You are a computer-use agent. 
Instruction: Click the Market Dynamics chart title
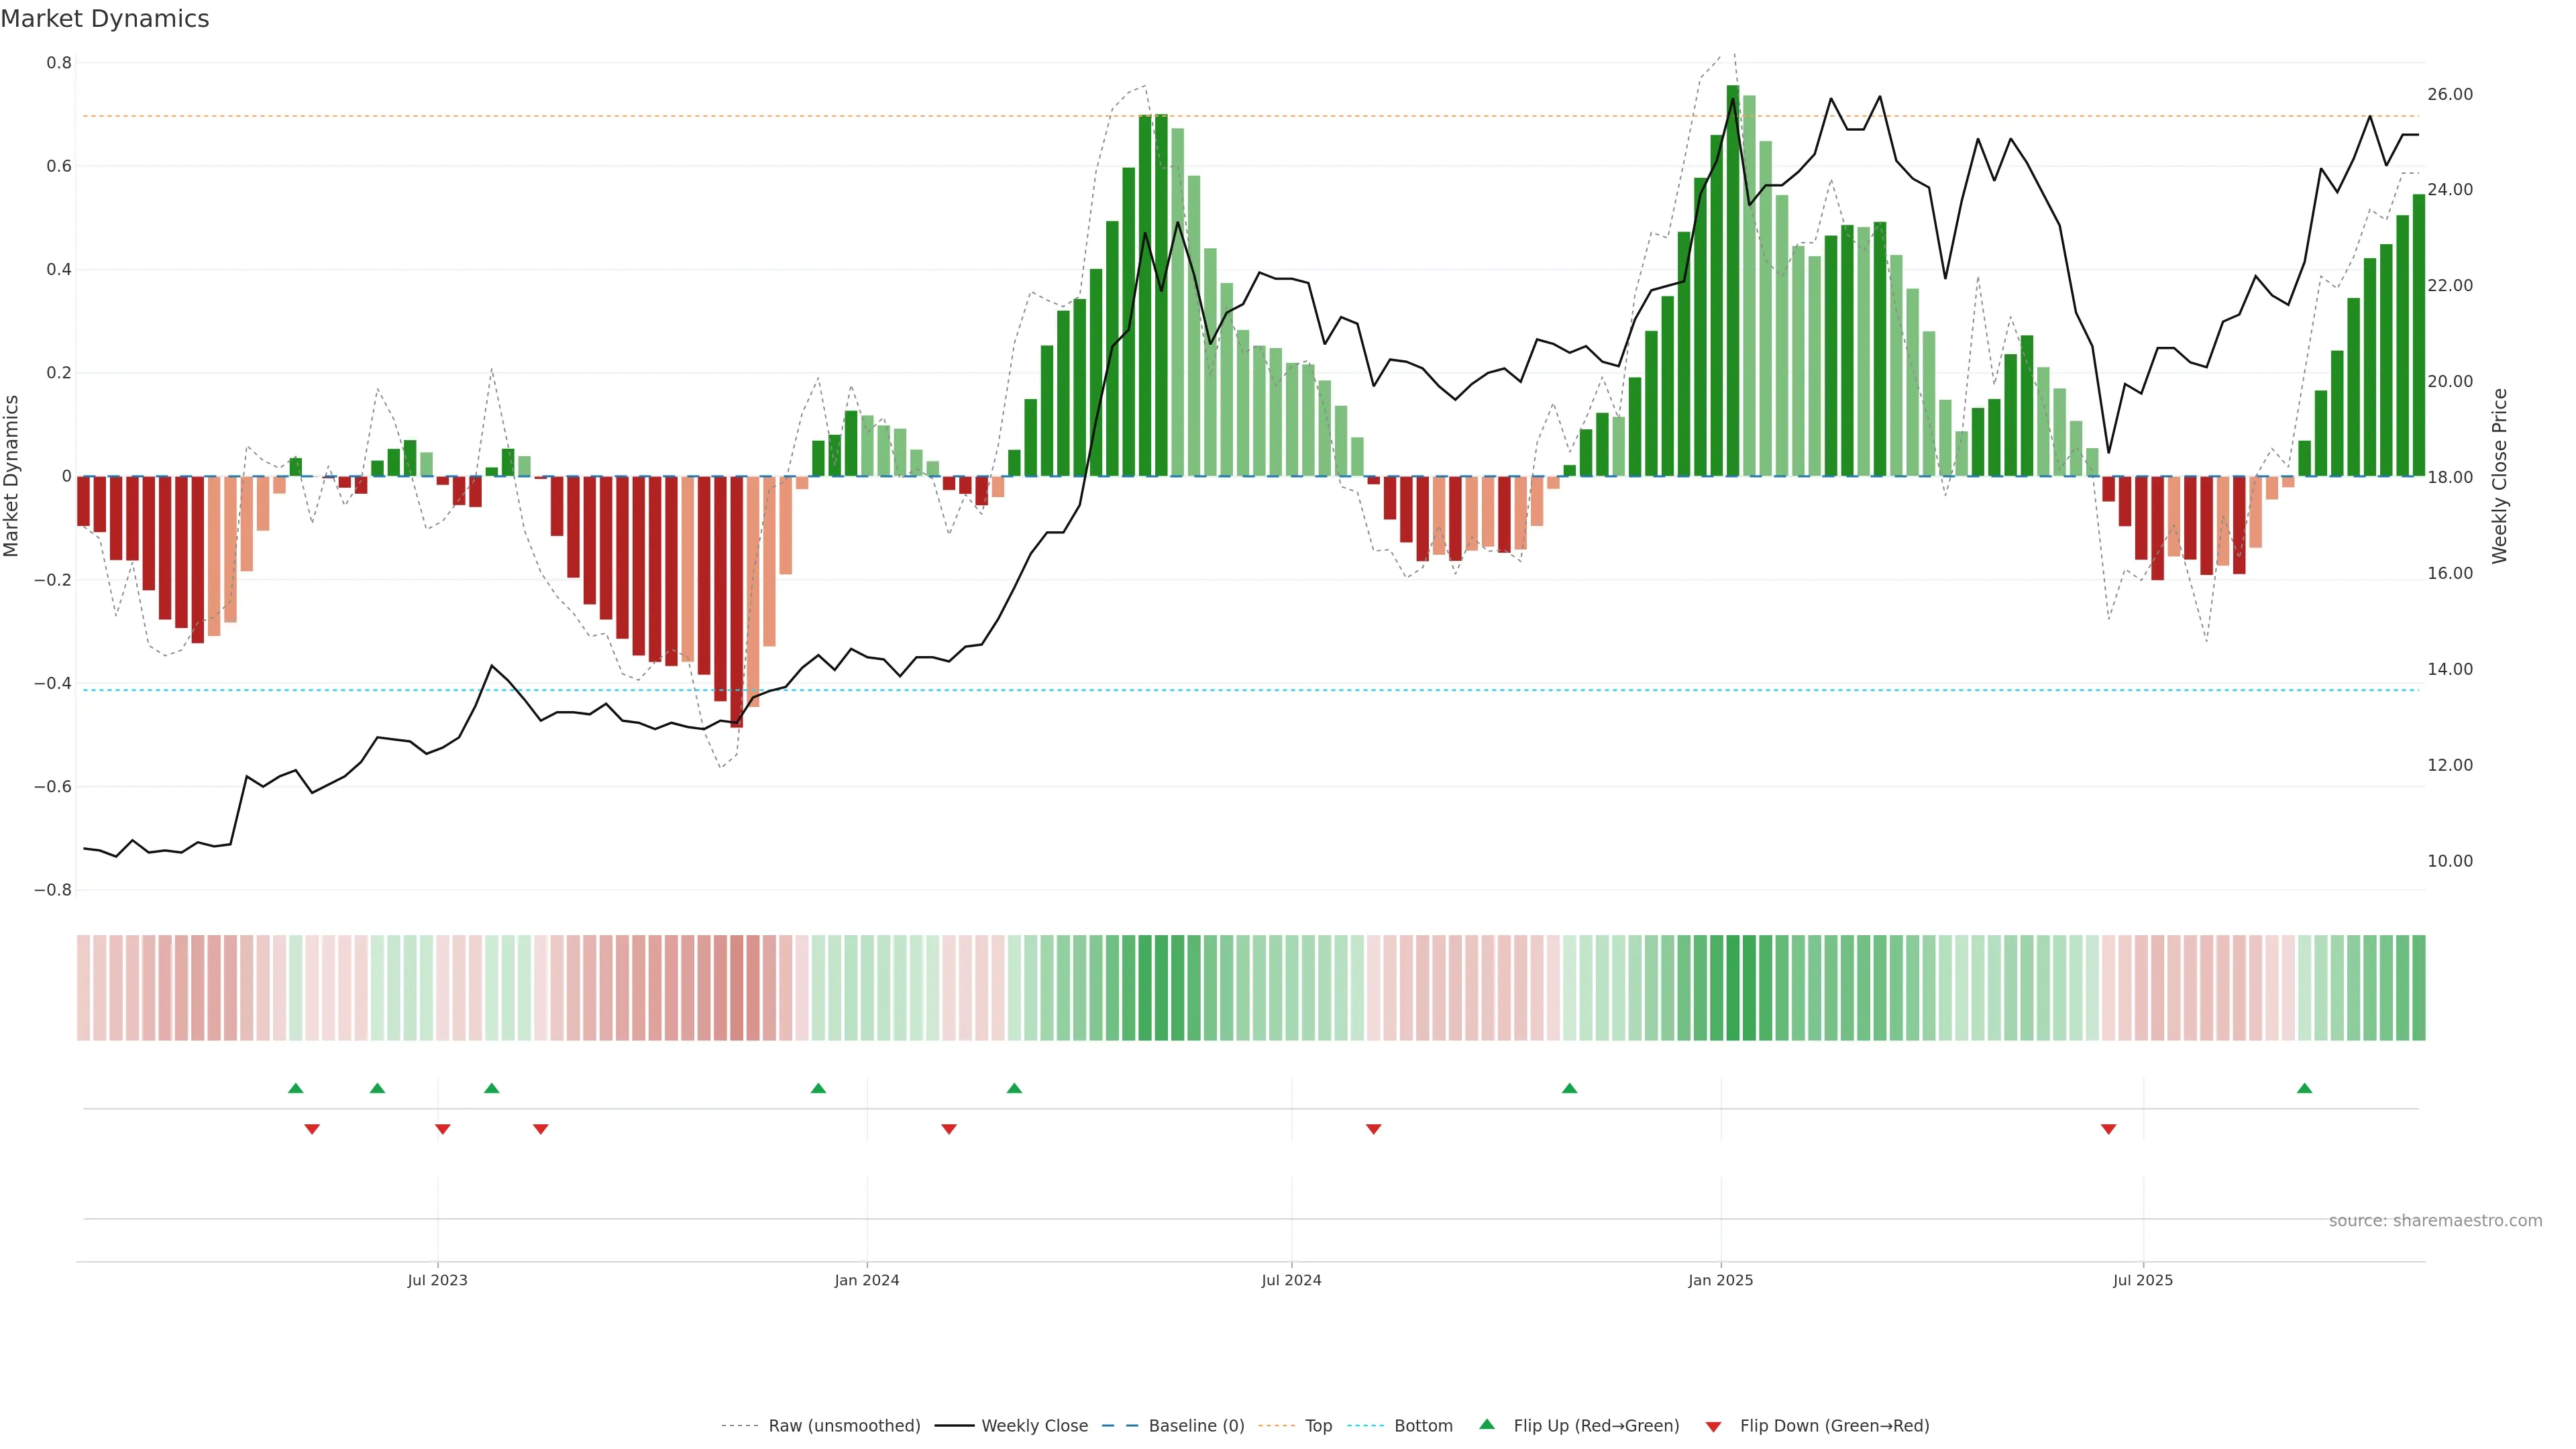105,19
